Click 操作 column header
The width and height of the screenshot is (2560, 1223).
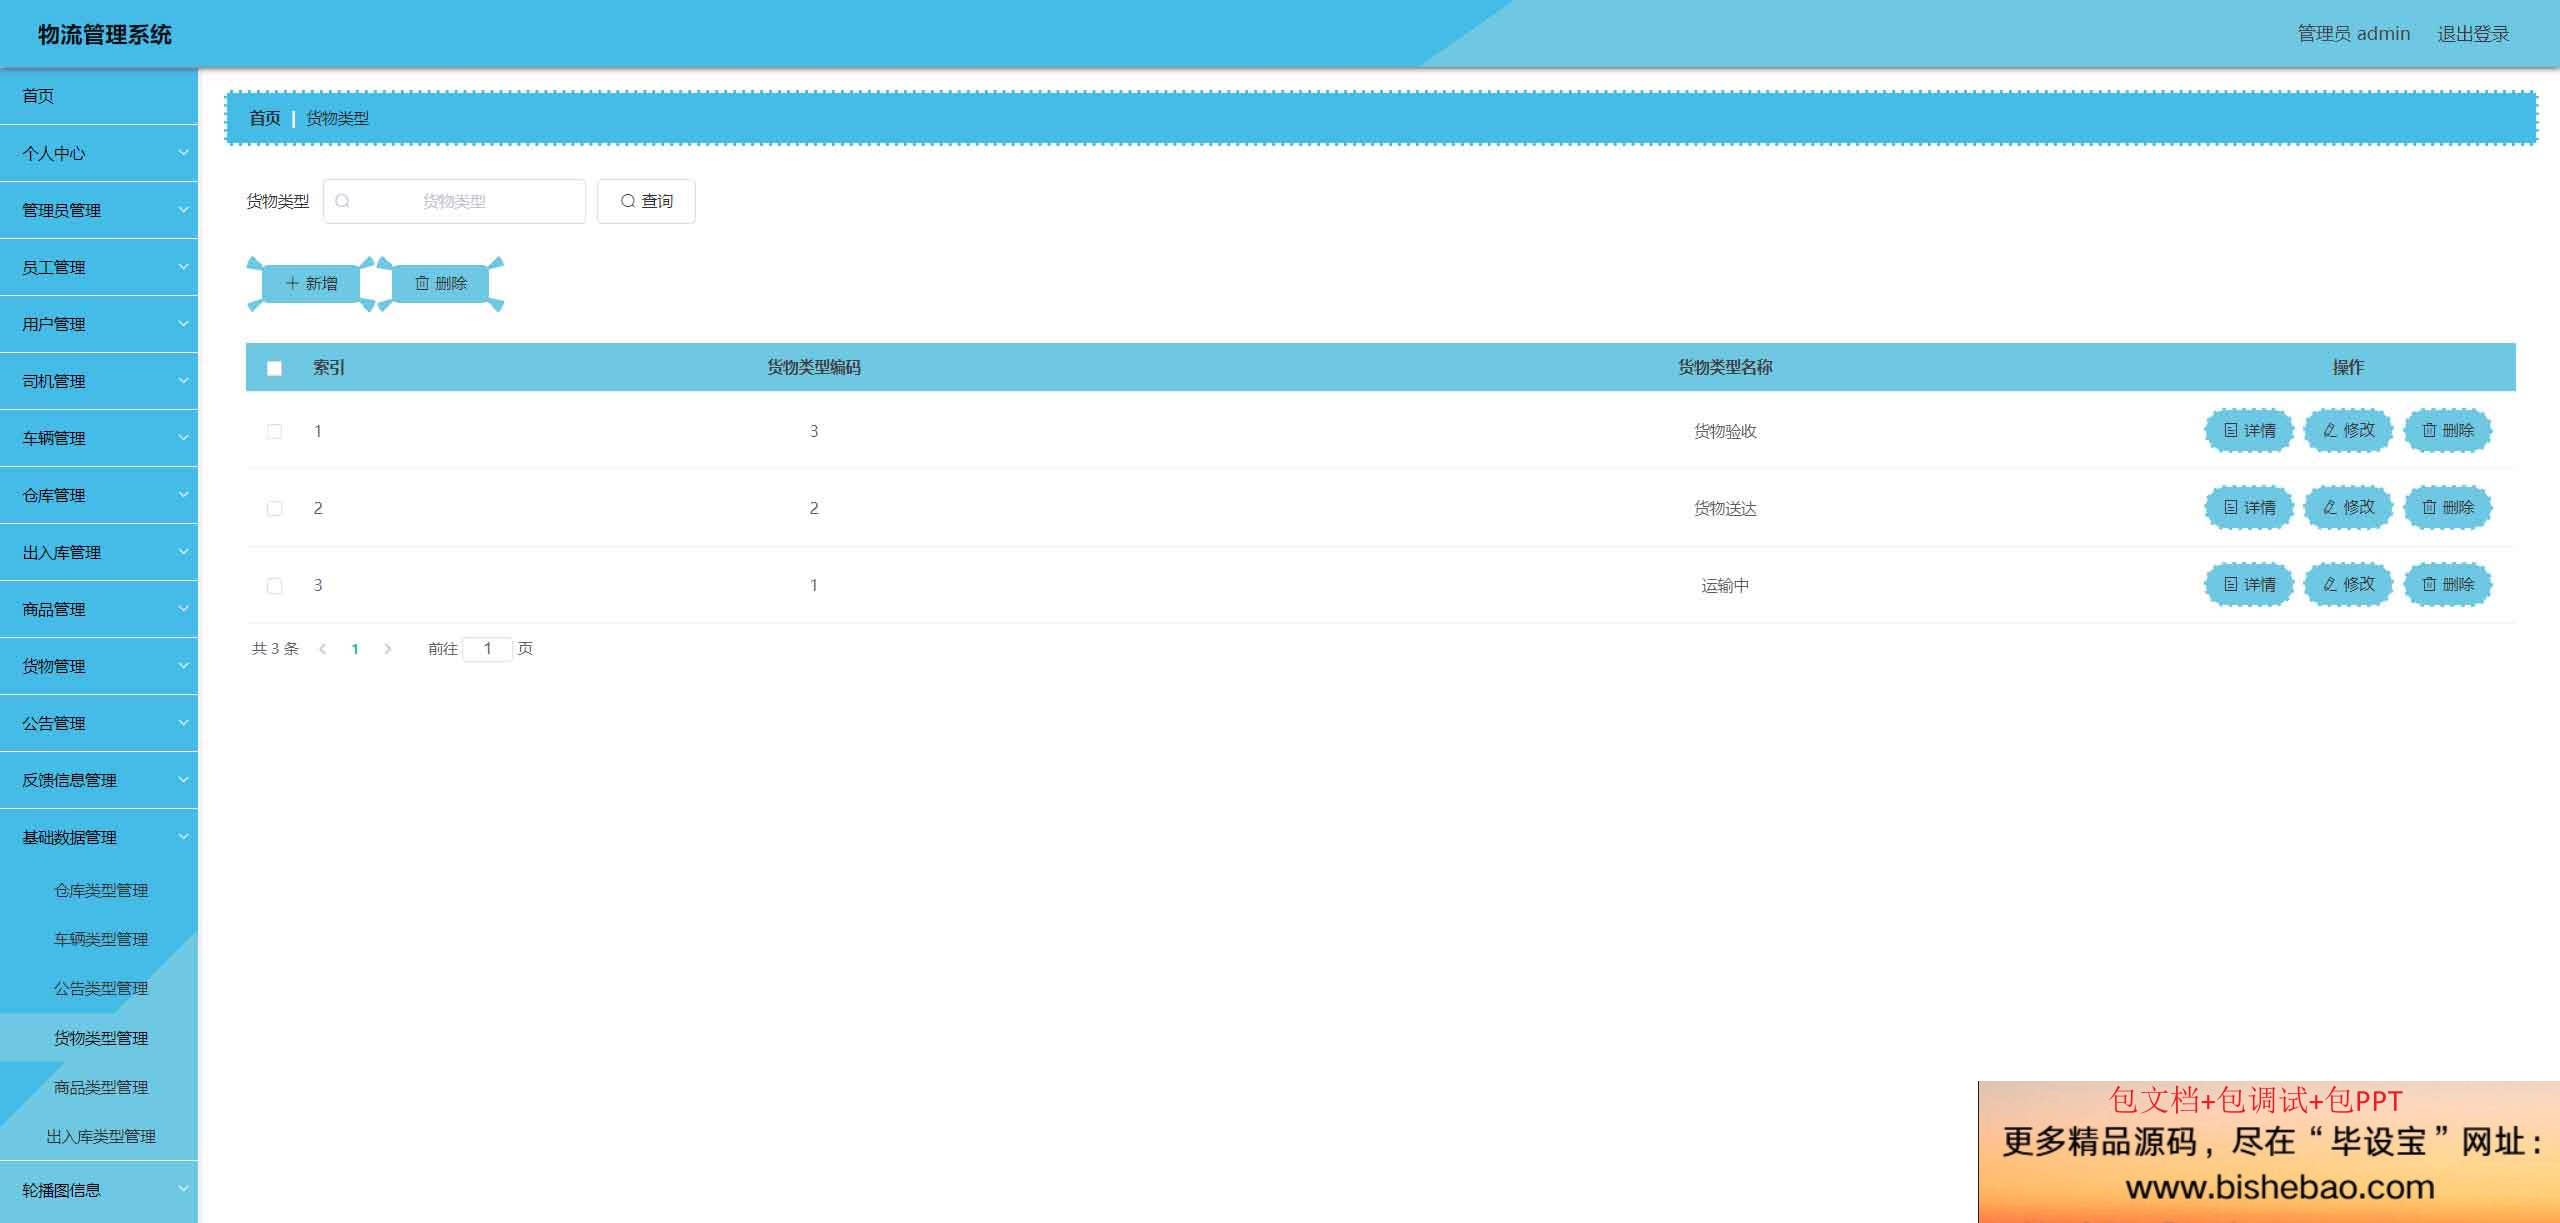pos(2348,367)
